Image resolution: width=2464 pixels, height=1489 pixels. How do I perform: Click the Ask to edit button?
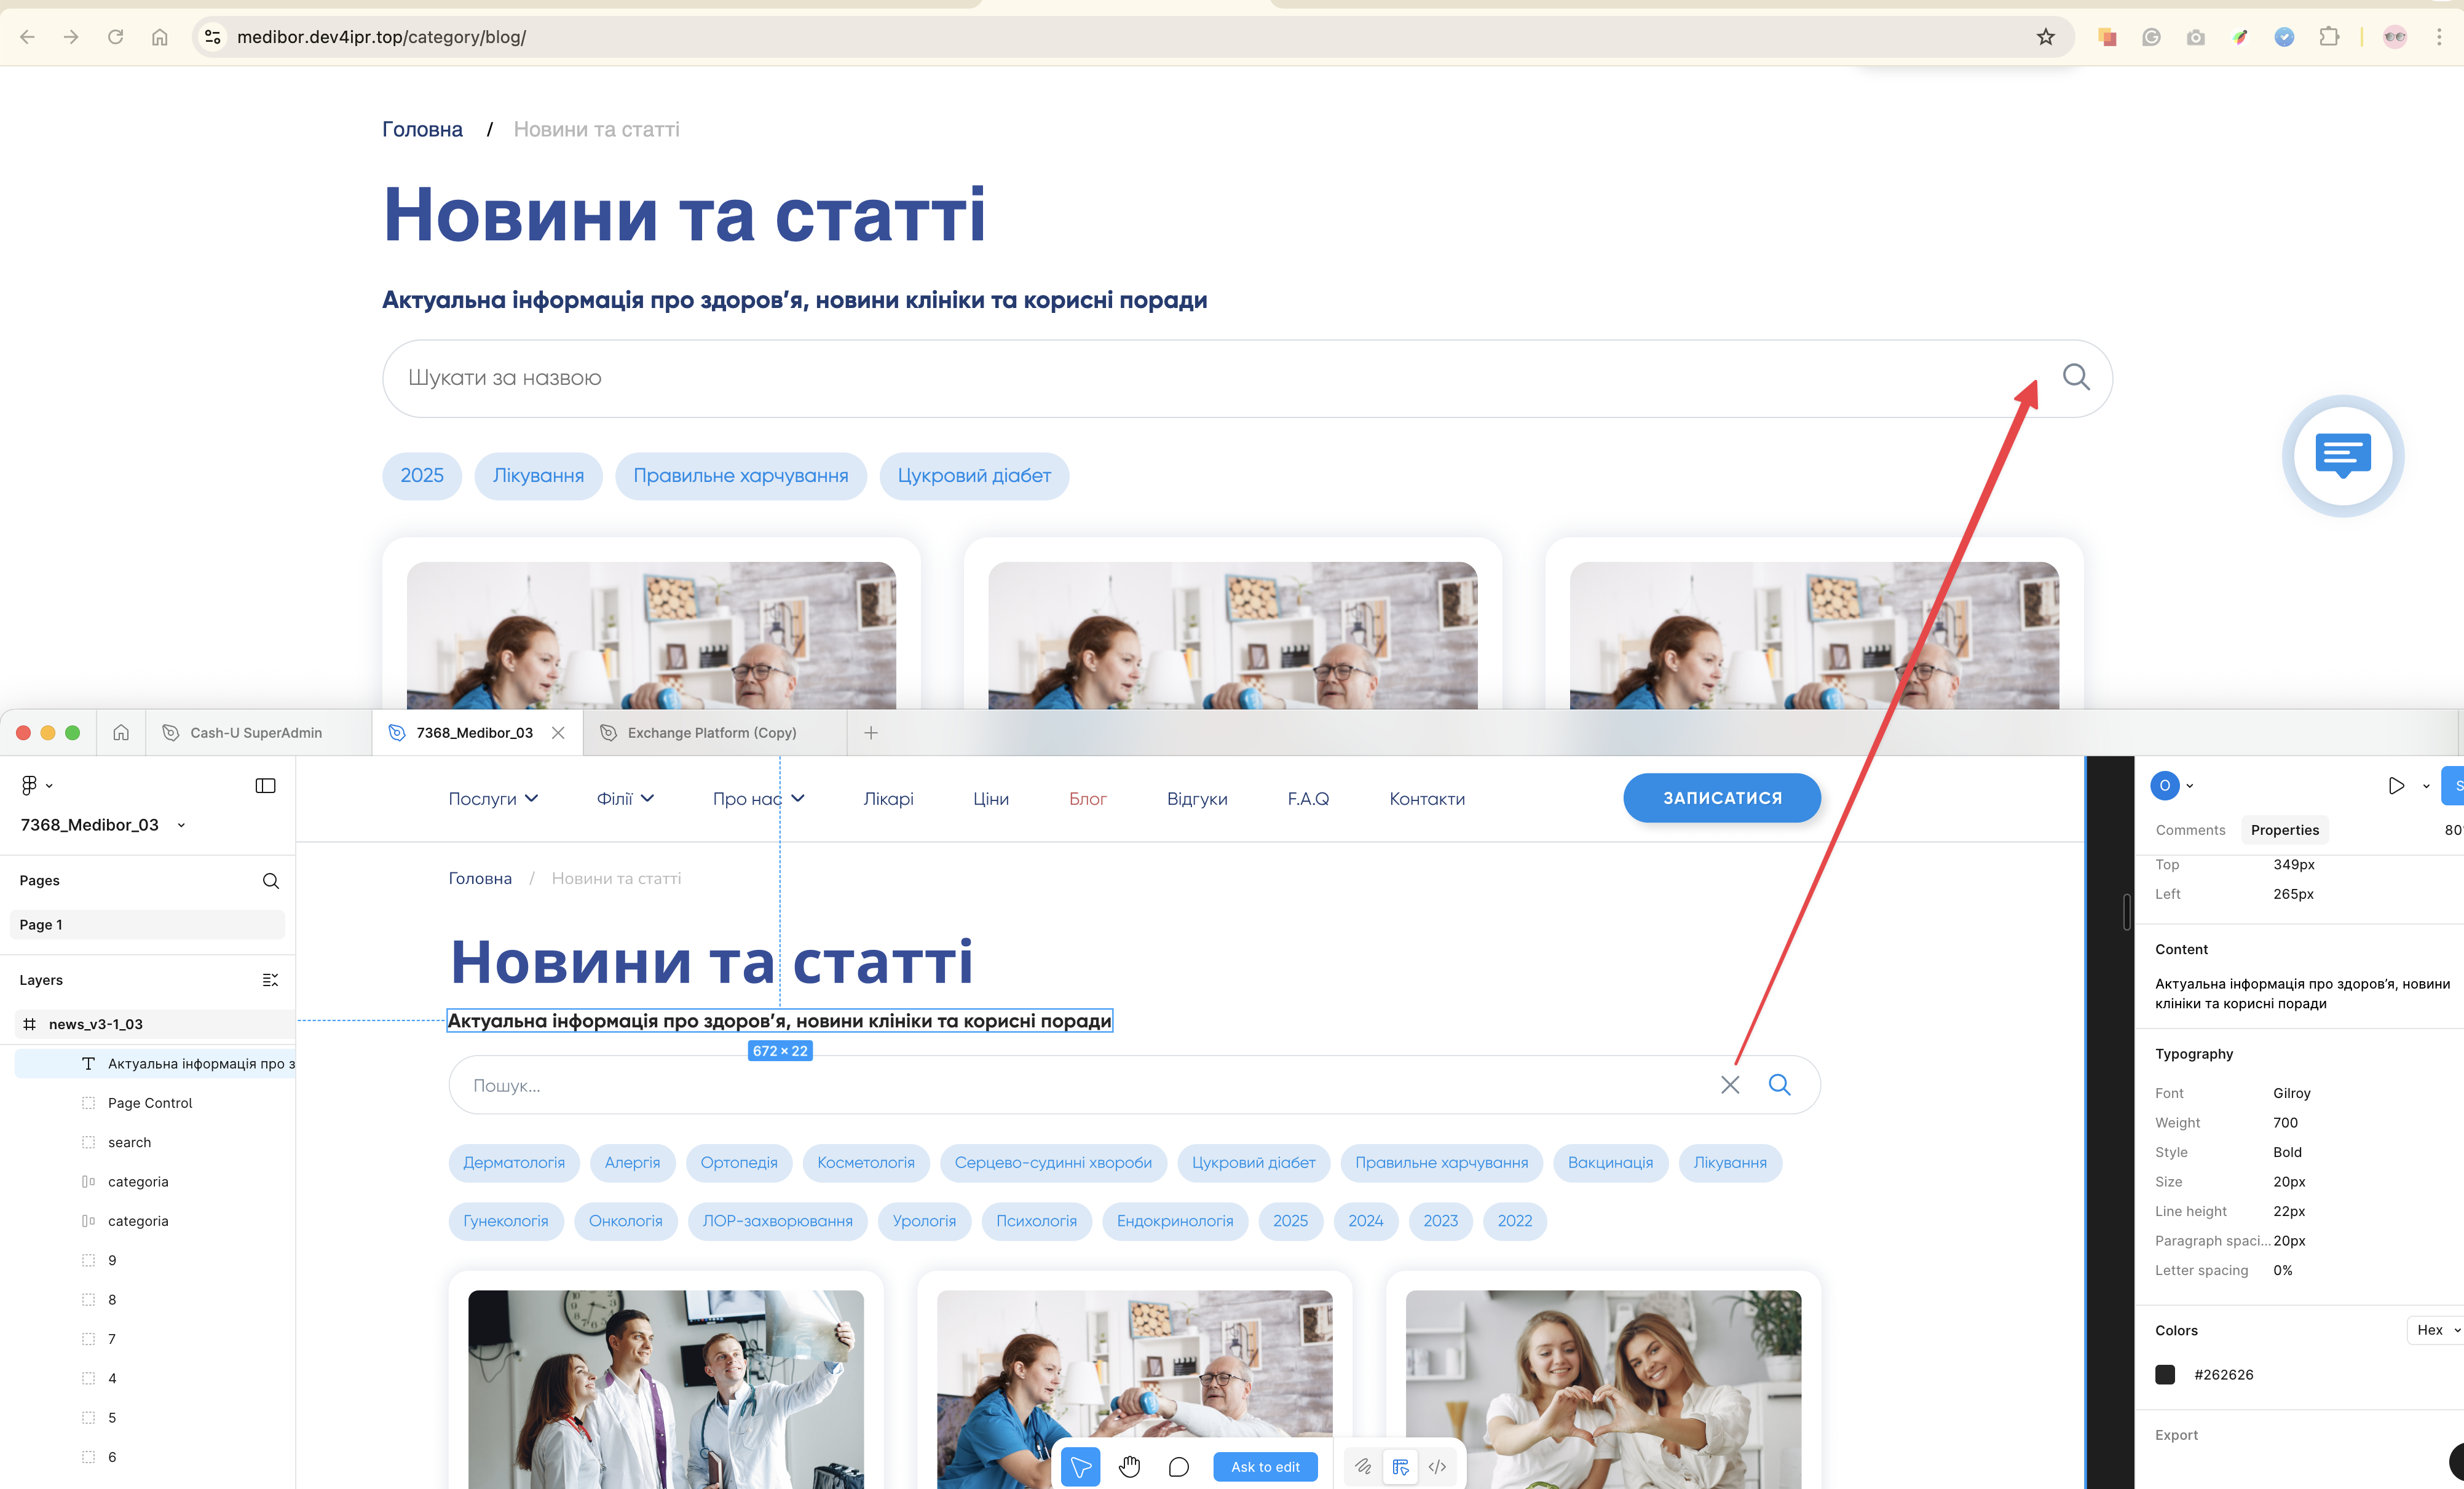(x=1265, y=1467)
